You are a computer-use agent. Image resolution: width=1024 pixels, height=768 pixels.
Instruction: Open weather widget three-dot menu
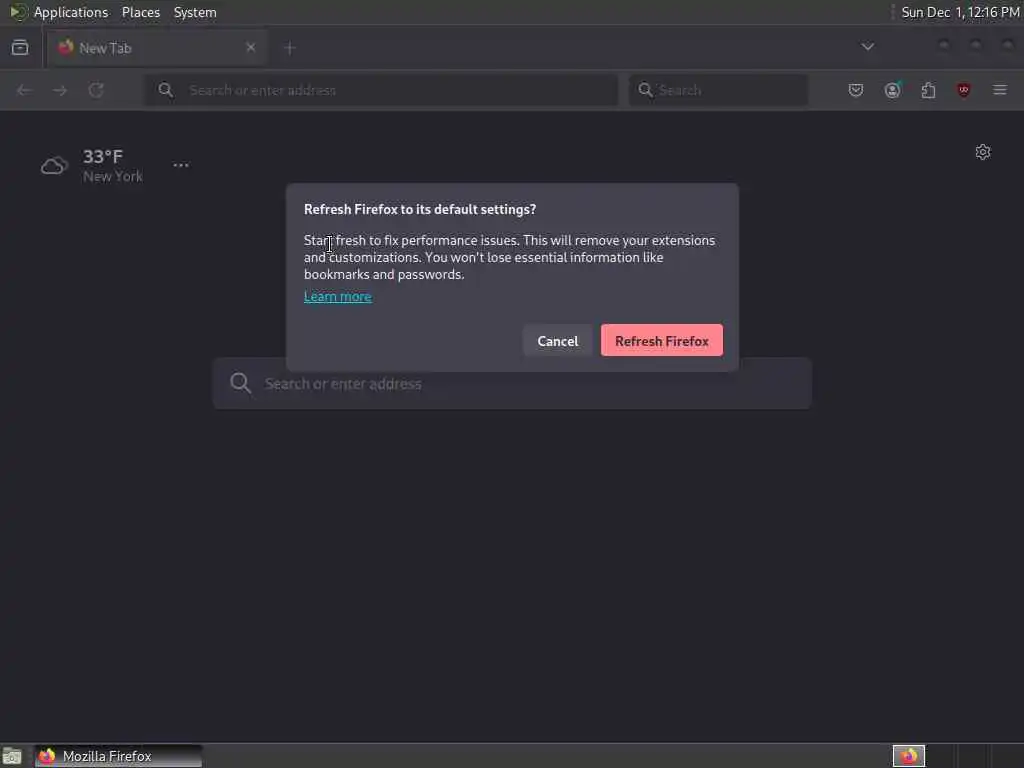click(x=181, y=165)
